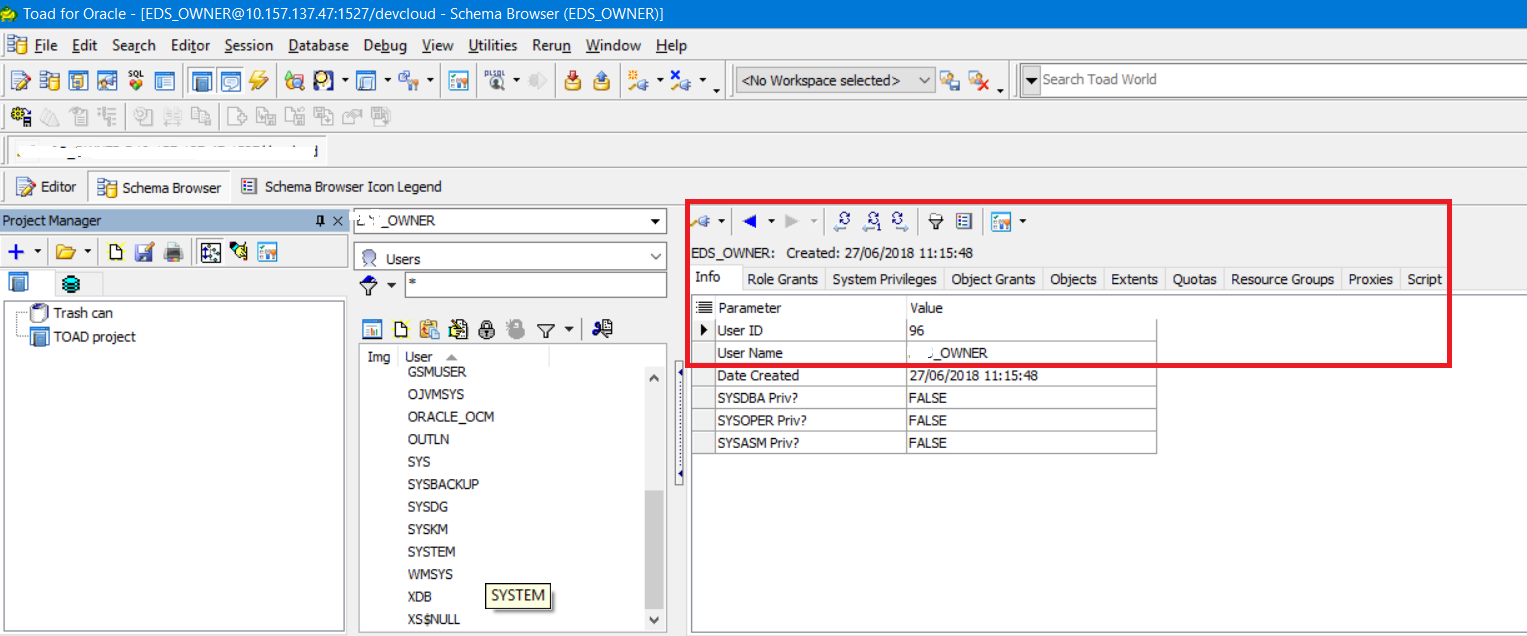The image size is (1527, 636).
Task: Expand the blue plus add dropdown arrow
Action: [x=38, y=251]
